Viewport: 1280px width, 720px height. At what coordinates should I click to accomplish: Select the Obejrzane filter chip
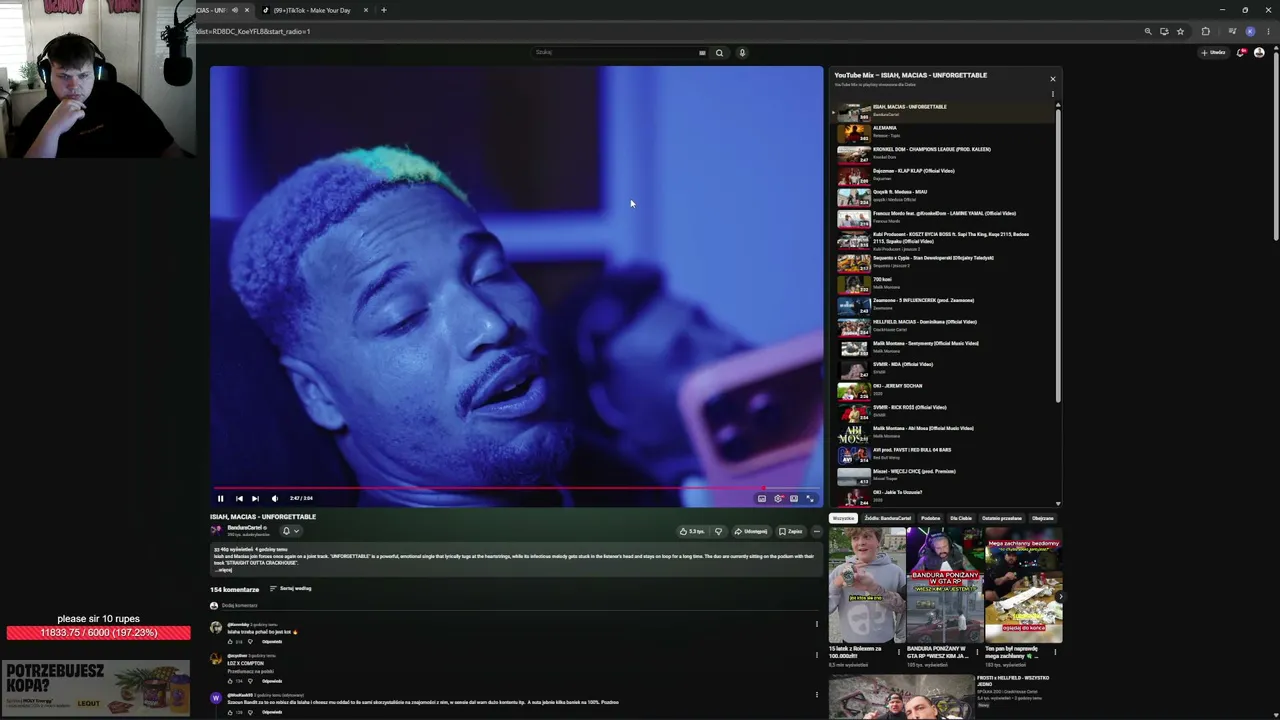(1043, 518)
